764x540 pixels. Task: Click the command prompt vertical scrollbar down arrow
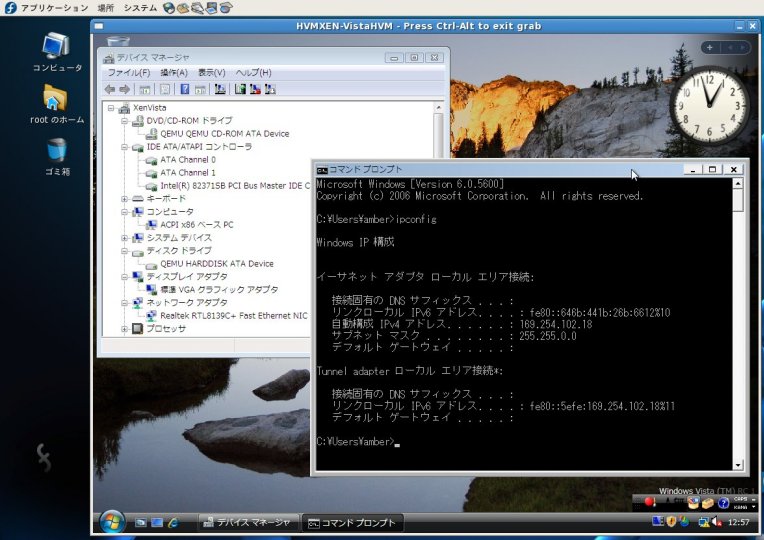[738, 464]
